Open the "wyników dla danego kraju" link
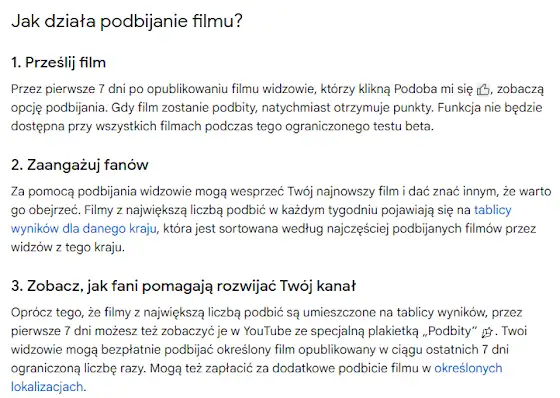560x398 pixels. 84,229
